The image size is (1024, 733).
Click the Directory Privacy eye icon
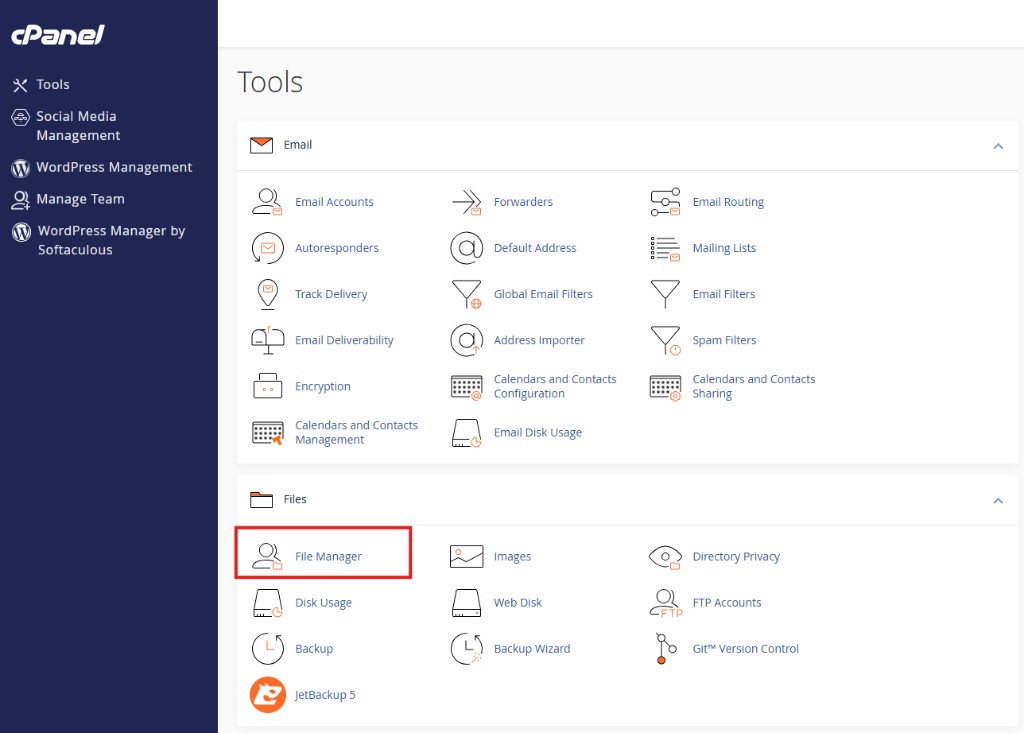pyautogui.click(x=665, y=557)
